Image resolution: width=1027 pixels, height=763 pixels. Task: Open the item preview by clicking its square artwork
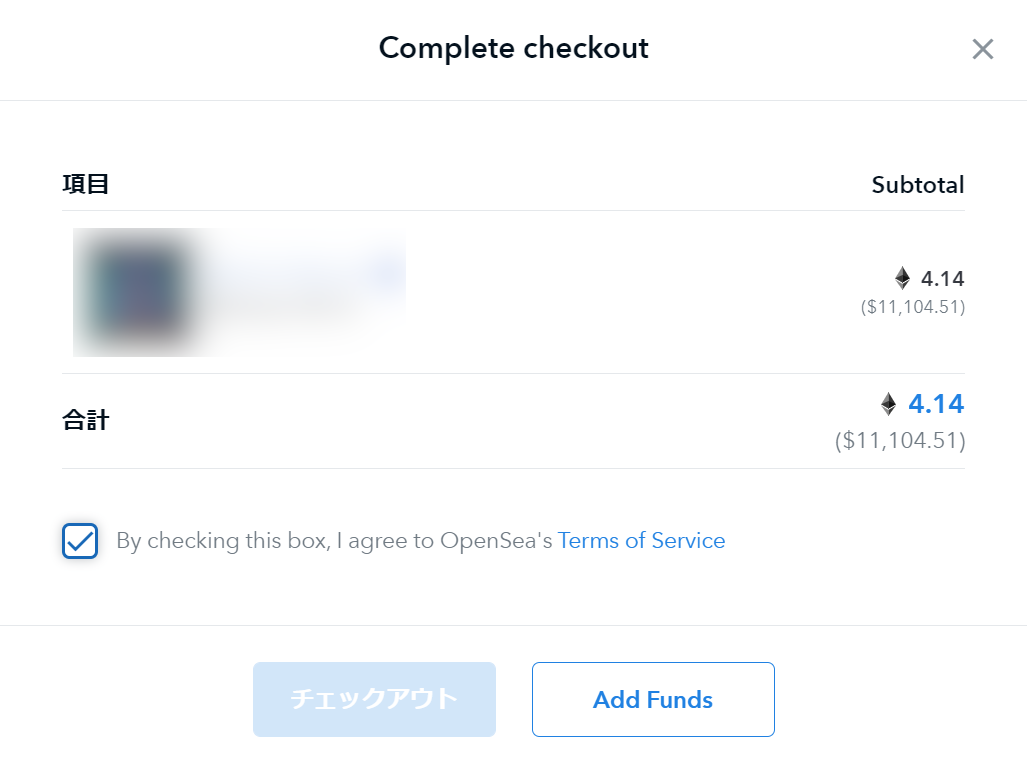tap(138, 292)
